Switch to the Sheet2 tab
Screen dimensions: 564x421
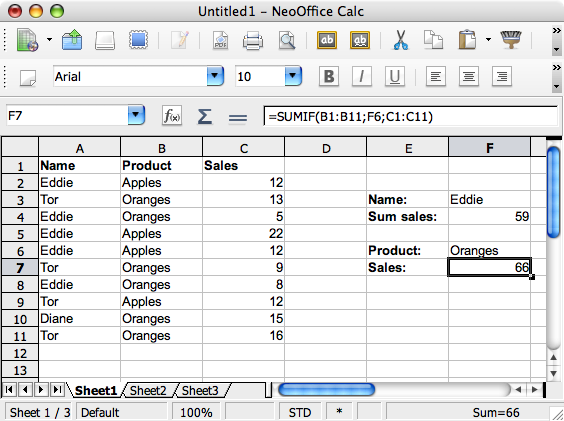coord(148,390)
